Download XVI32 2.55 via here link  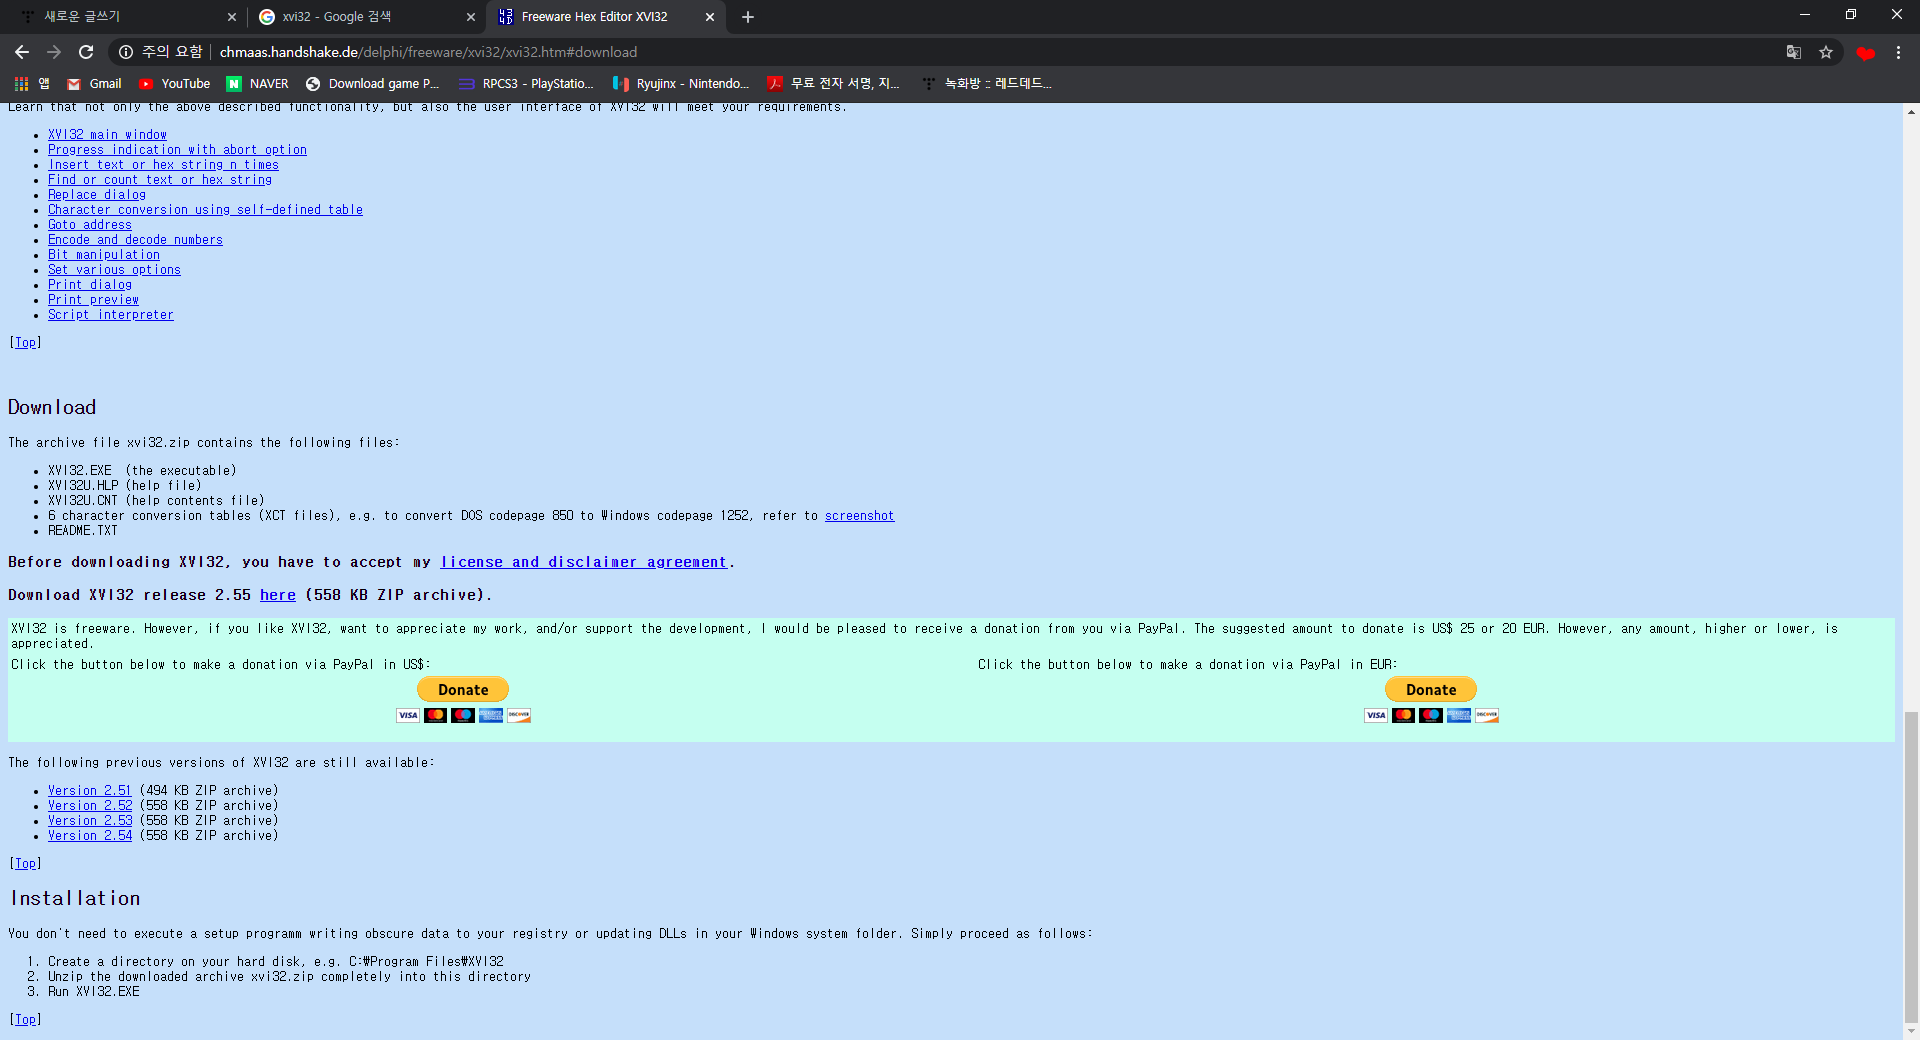coord(278,595)
